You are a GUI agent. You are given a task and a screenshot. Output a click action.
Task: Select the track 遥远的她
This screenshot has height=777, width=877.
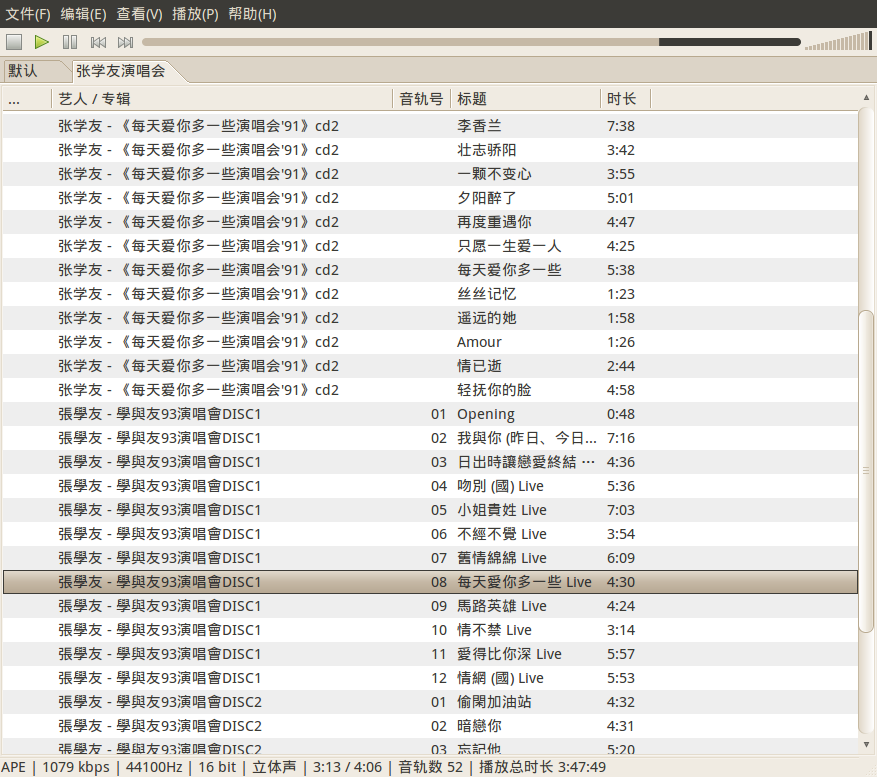click(x=430, y=318)
